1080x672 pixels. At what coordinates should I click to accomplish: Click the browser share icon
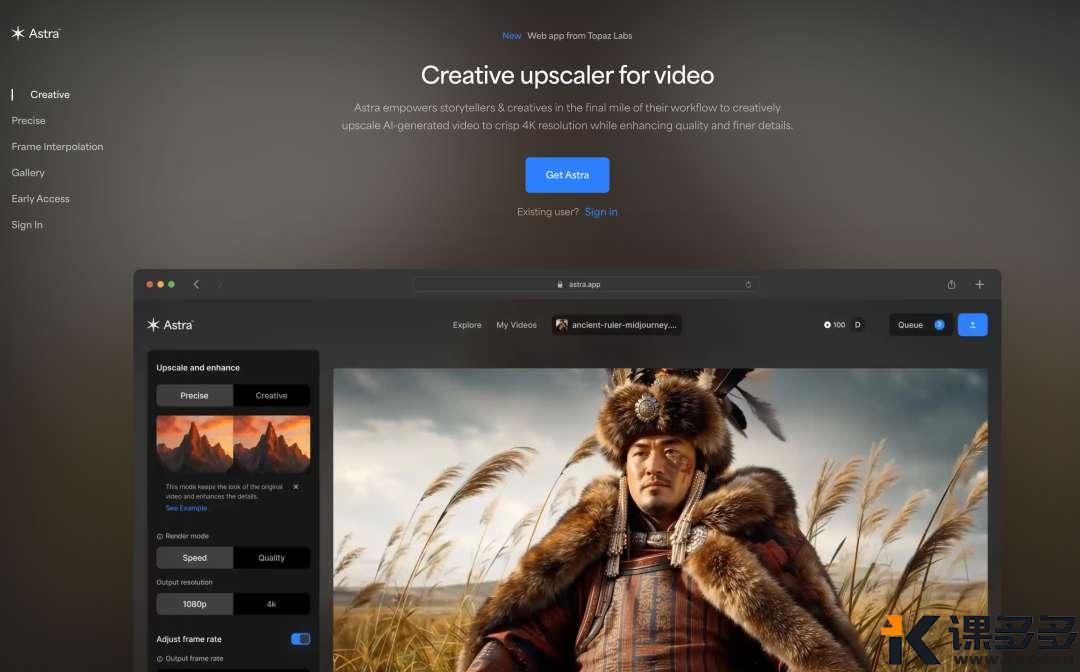click(951, 284)
